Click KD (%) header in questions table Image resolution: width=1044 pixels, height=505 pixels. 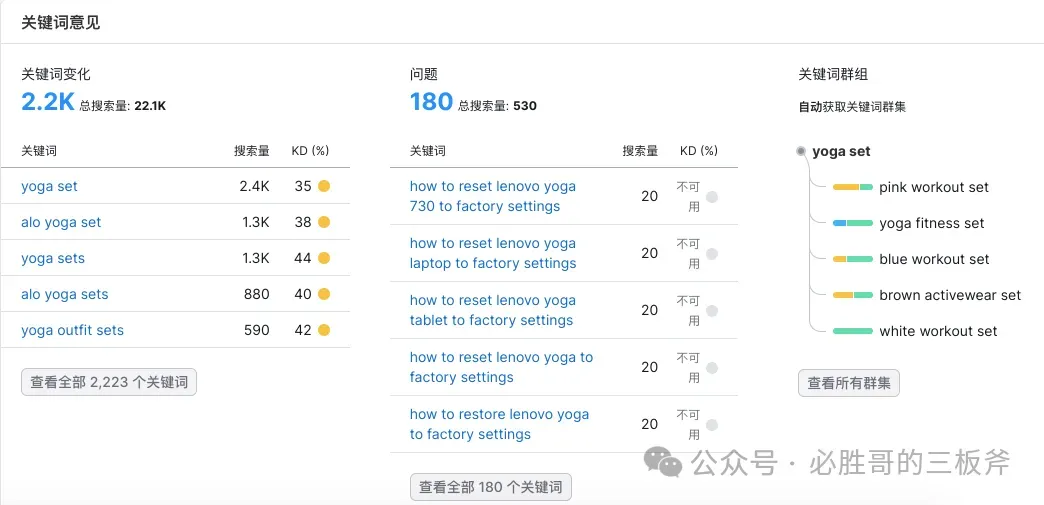tap(699, 151)
